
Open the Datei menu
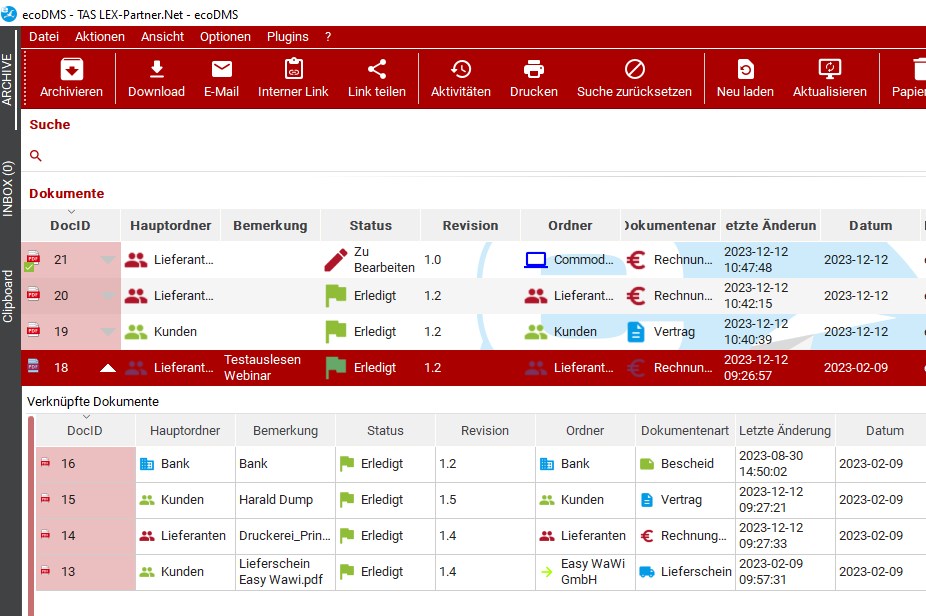click(44, 37)
